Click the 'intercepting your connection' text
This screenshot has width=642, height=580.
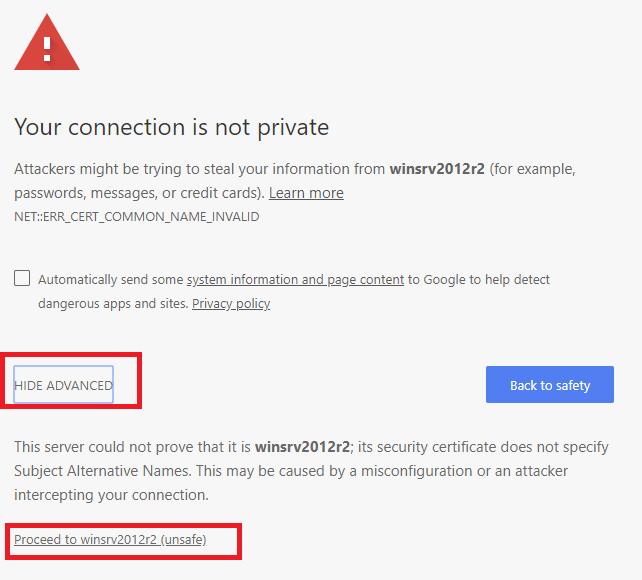(x=111, y=495)
